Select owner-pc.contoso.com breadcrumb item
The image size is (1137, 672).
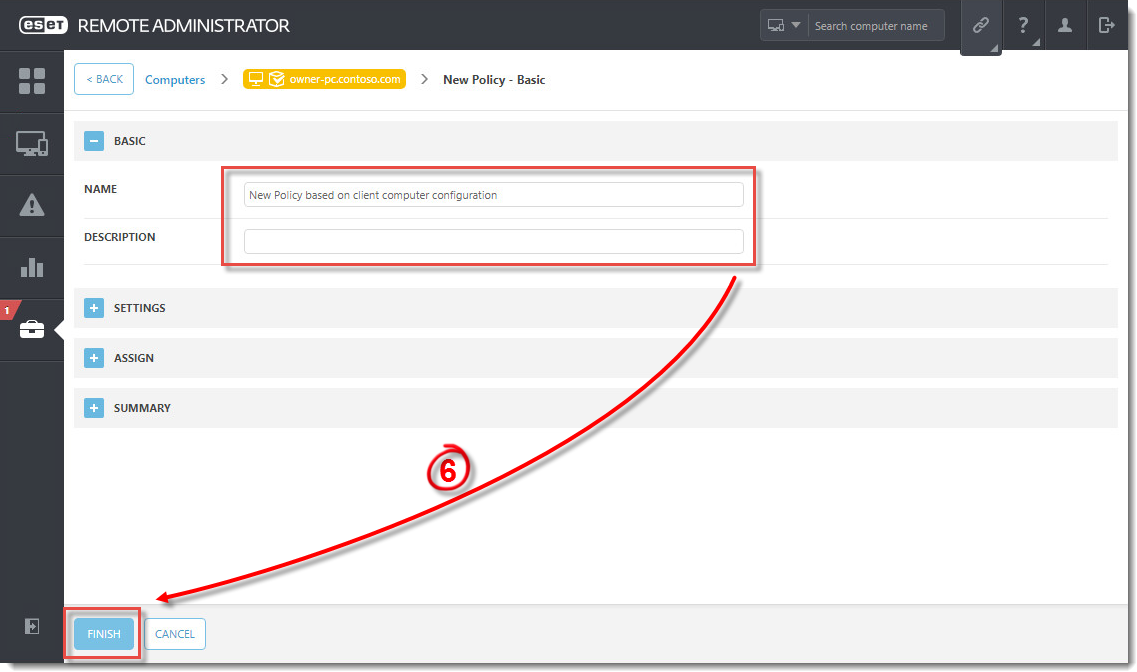point(324,79)
